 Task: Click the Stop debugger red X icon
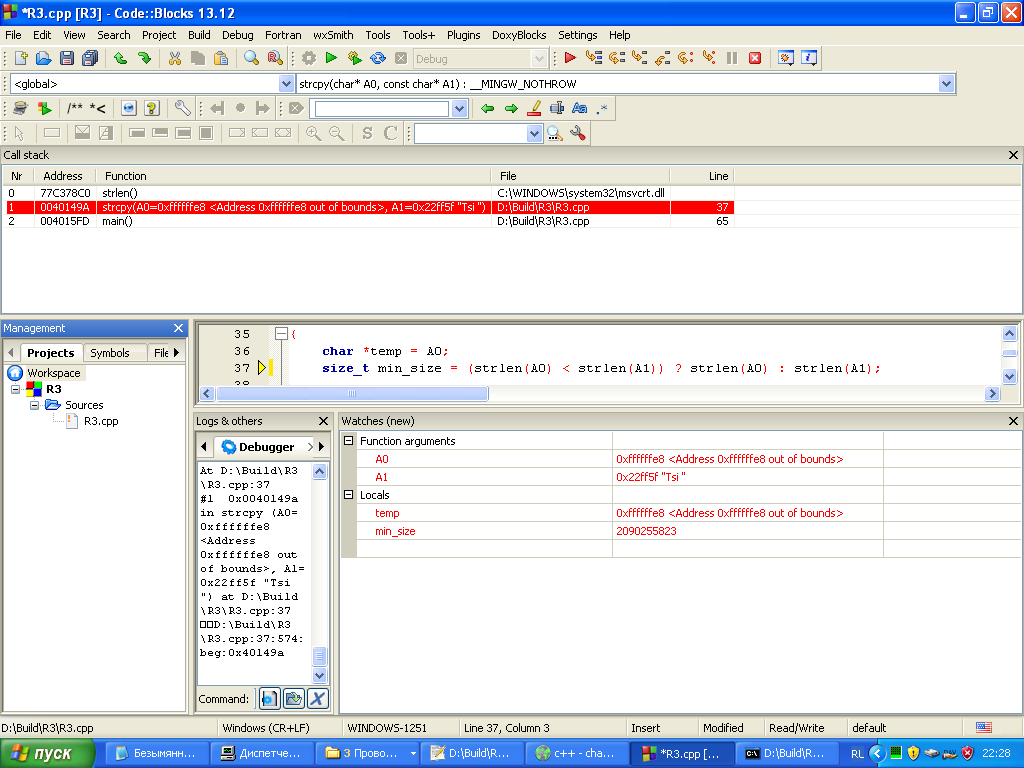tap(755, 58)
